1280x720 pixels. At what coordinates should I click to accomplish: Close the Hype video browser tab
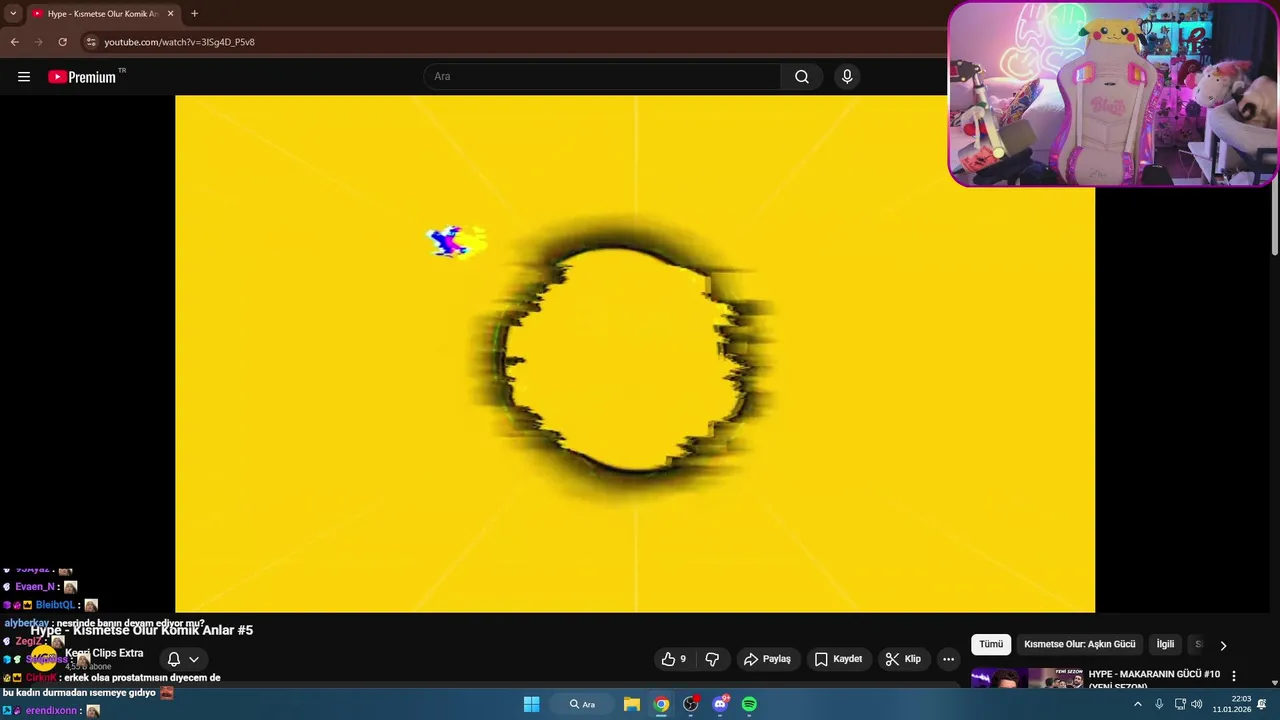point(170,14)
